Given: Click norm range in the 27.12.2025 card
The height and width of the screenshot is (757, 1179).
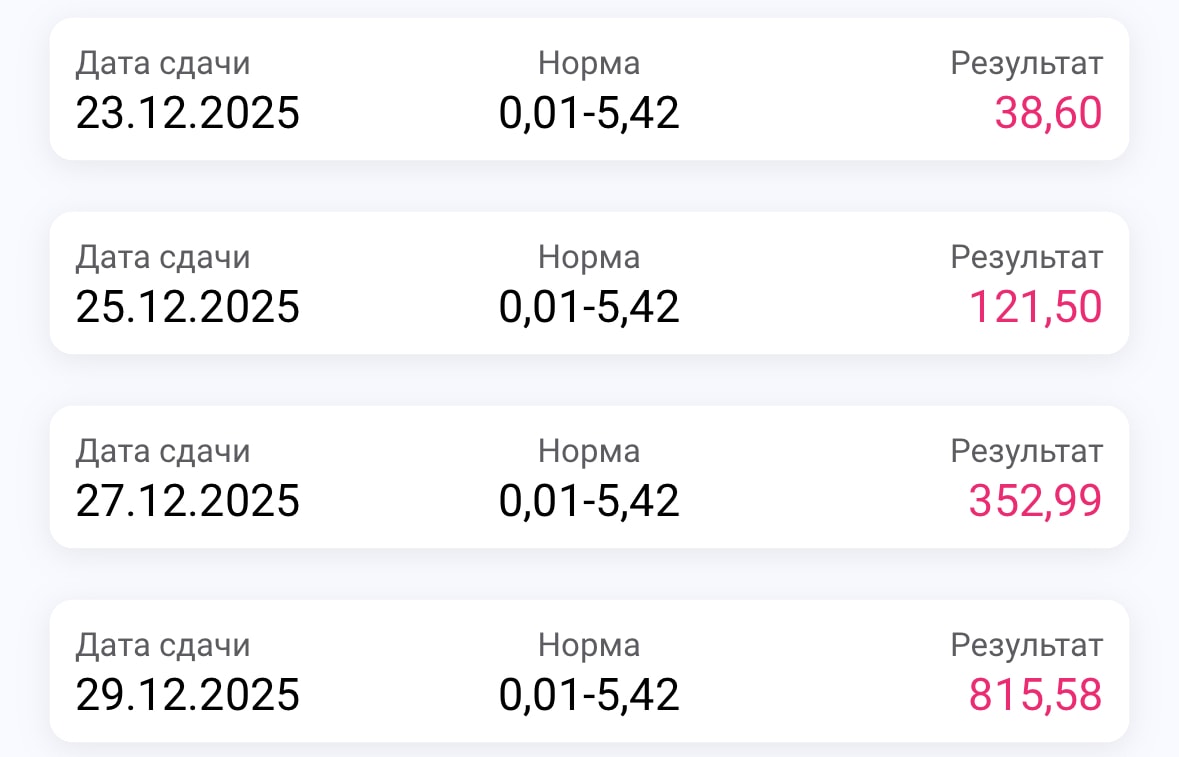Looking at the screenshot, I should (590, 501).
